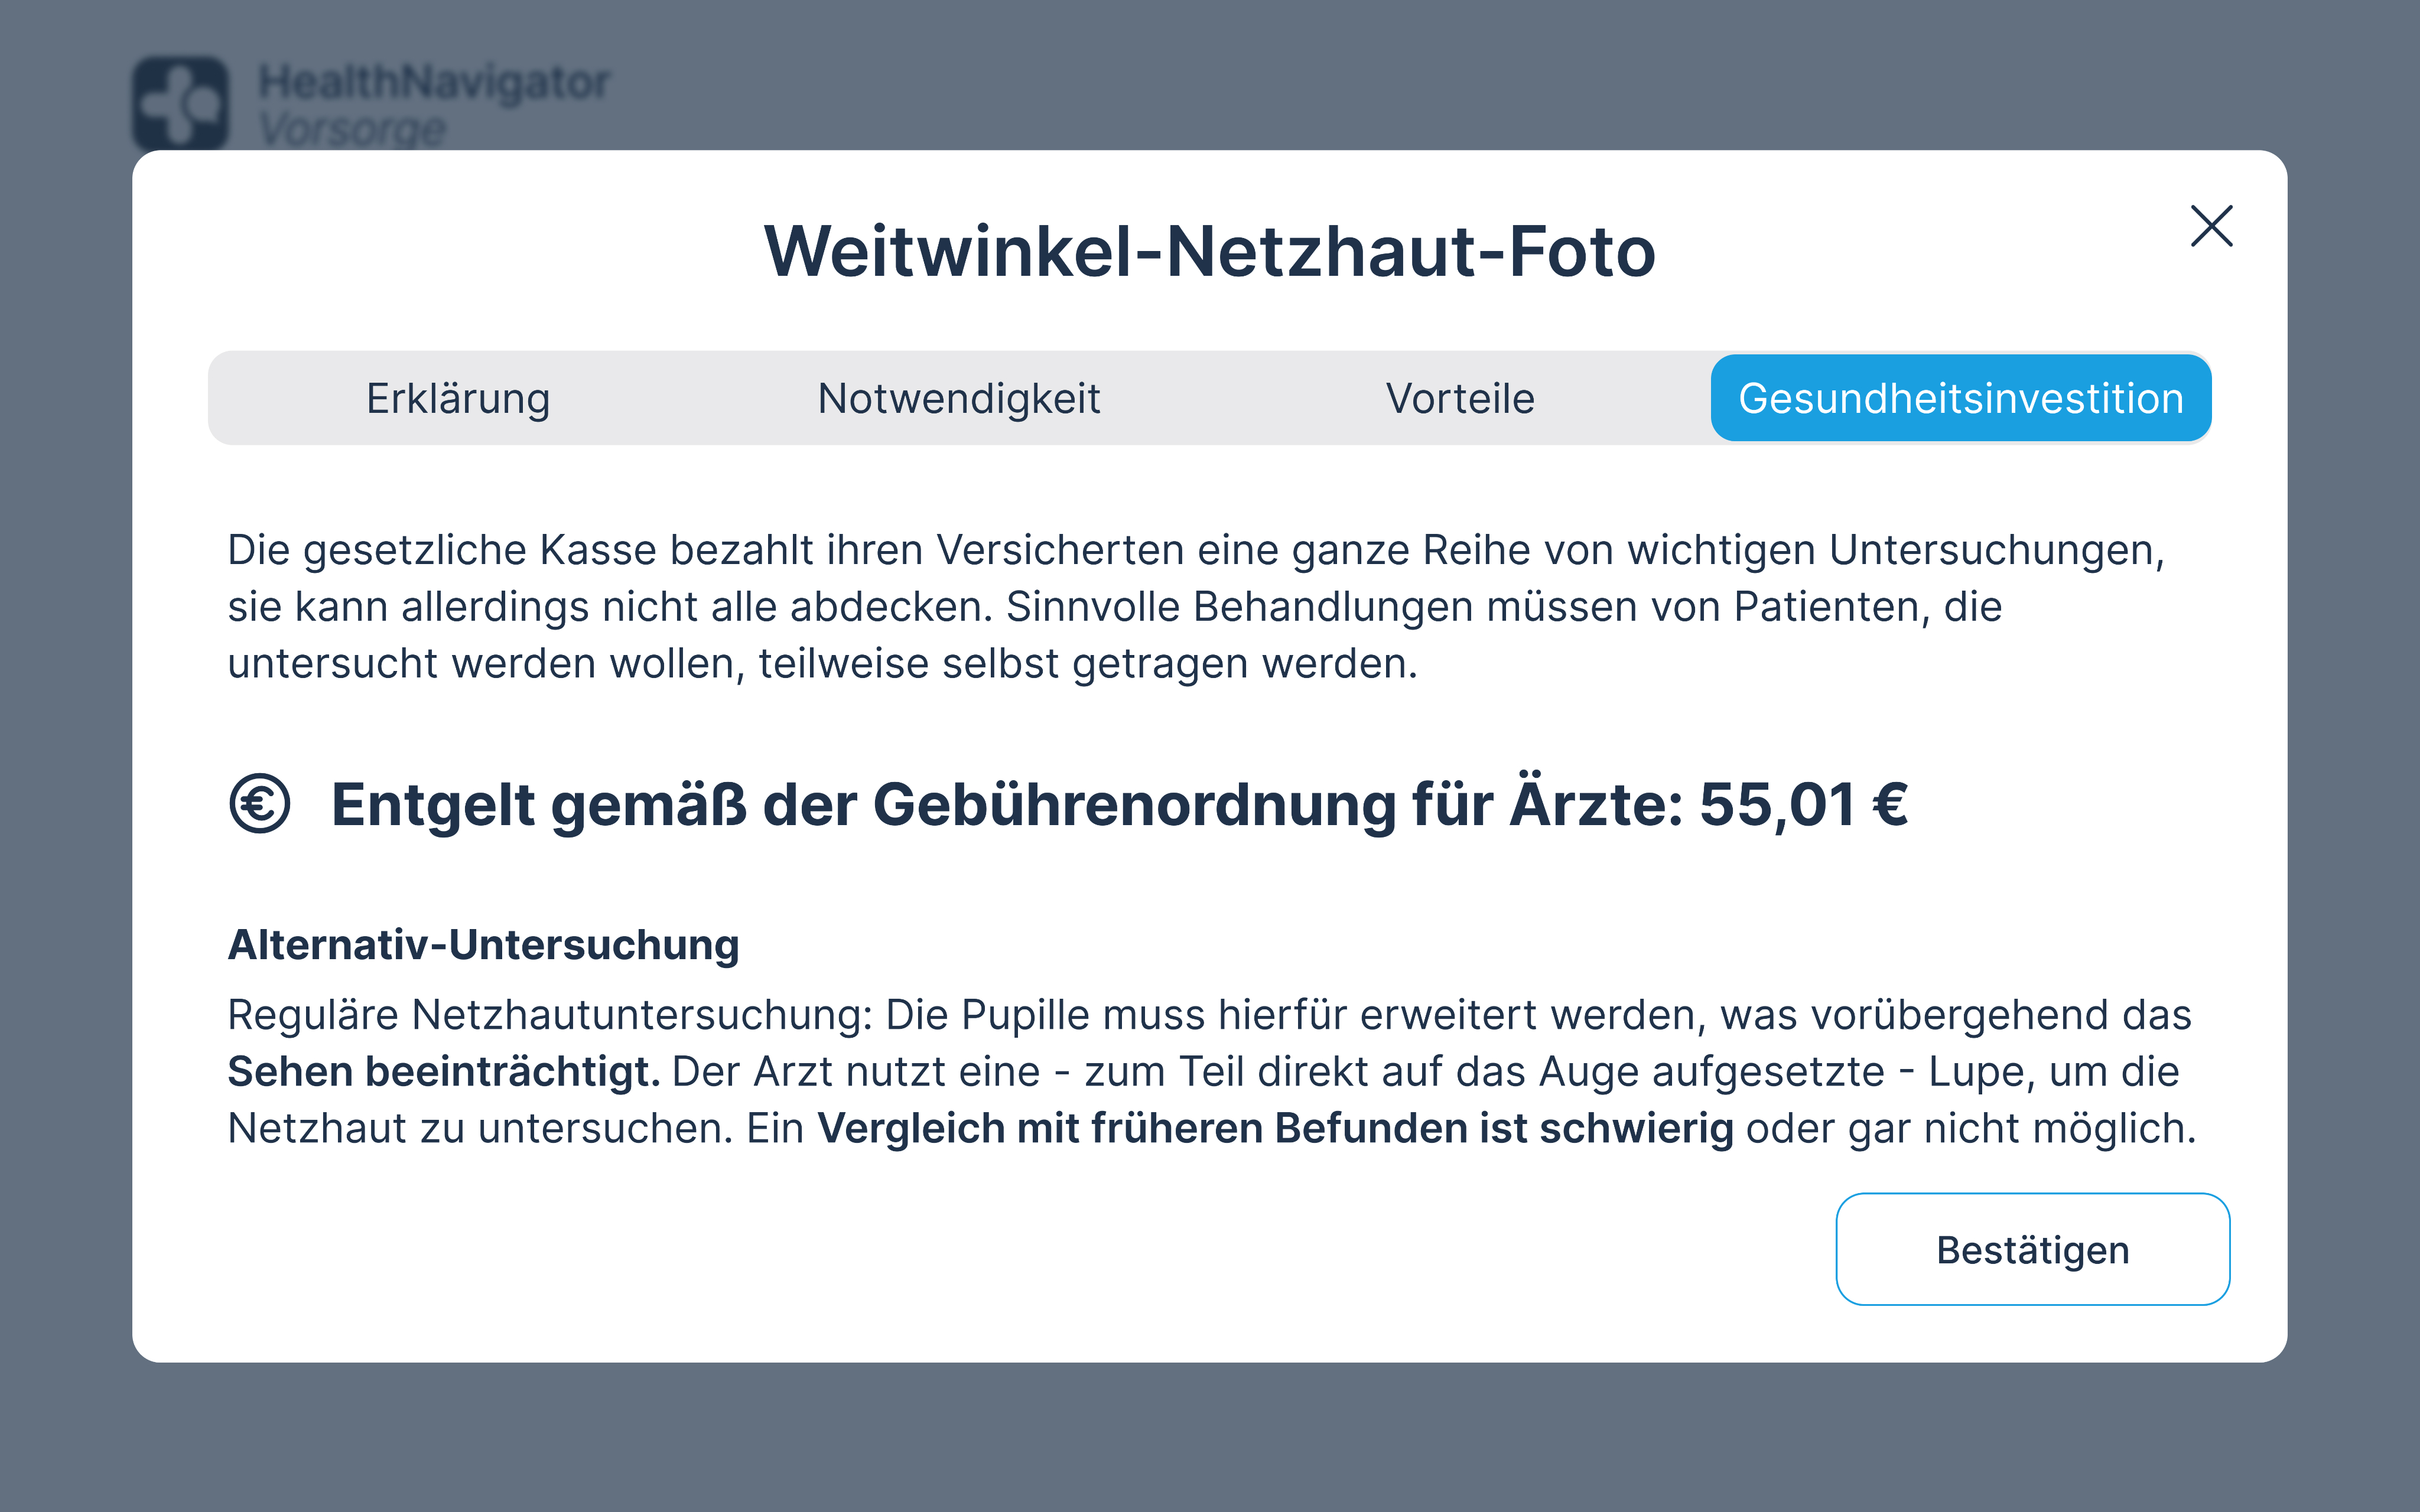Open the Notwendigkeit tab

point(958,398)
